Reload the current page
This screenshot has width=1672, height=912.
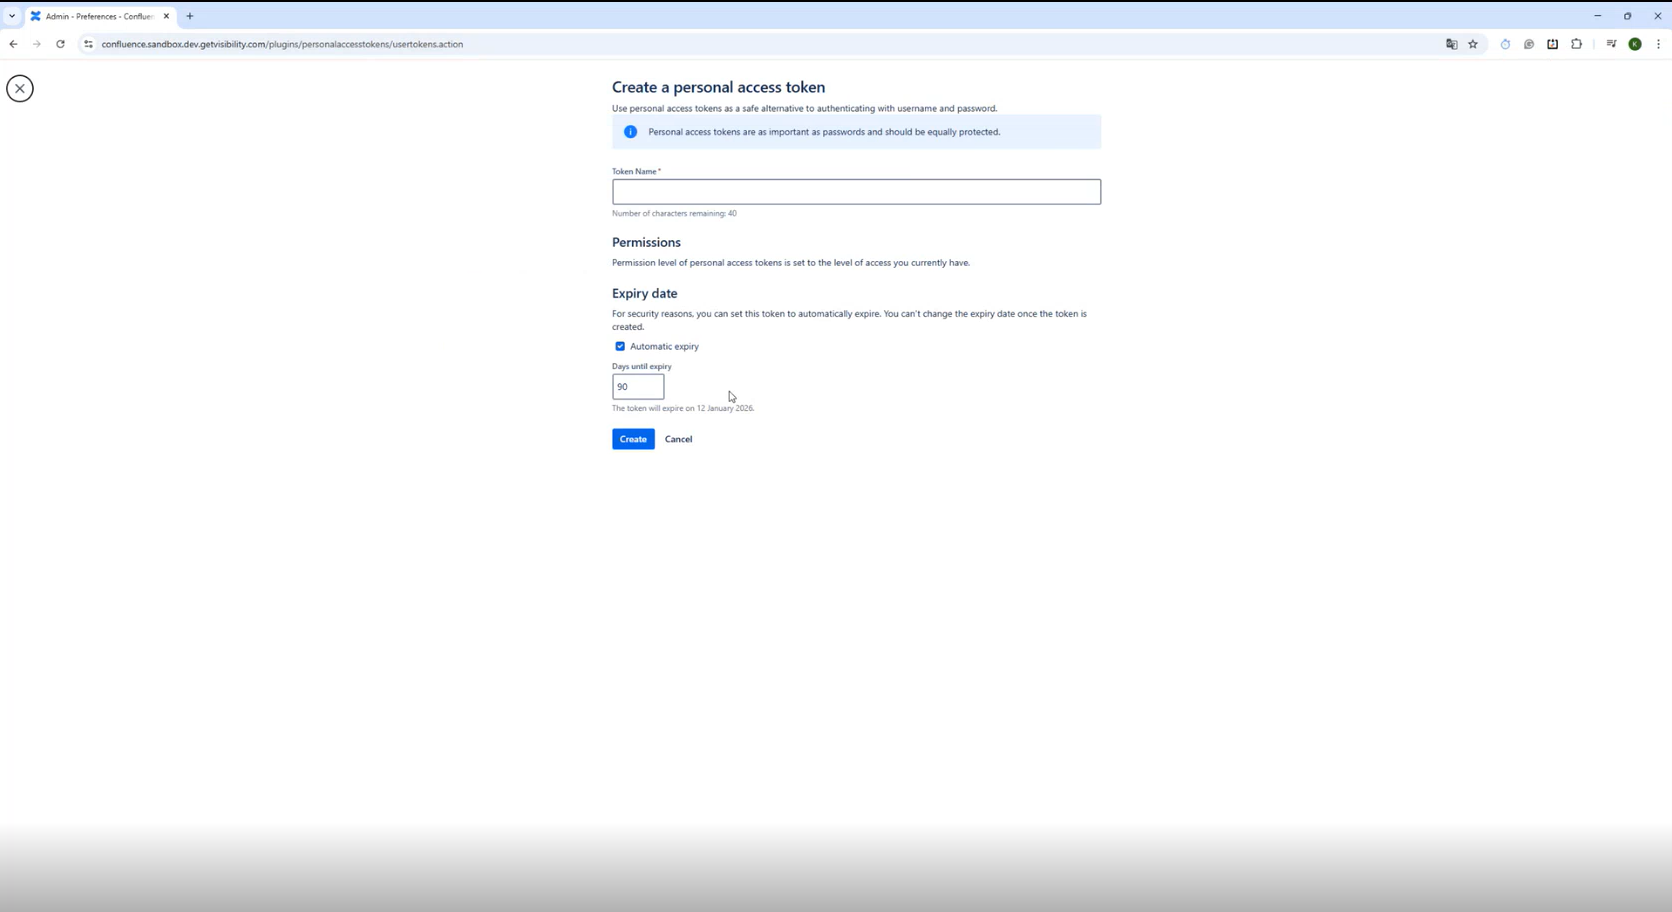click(60, 44)
